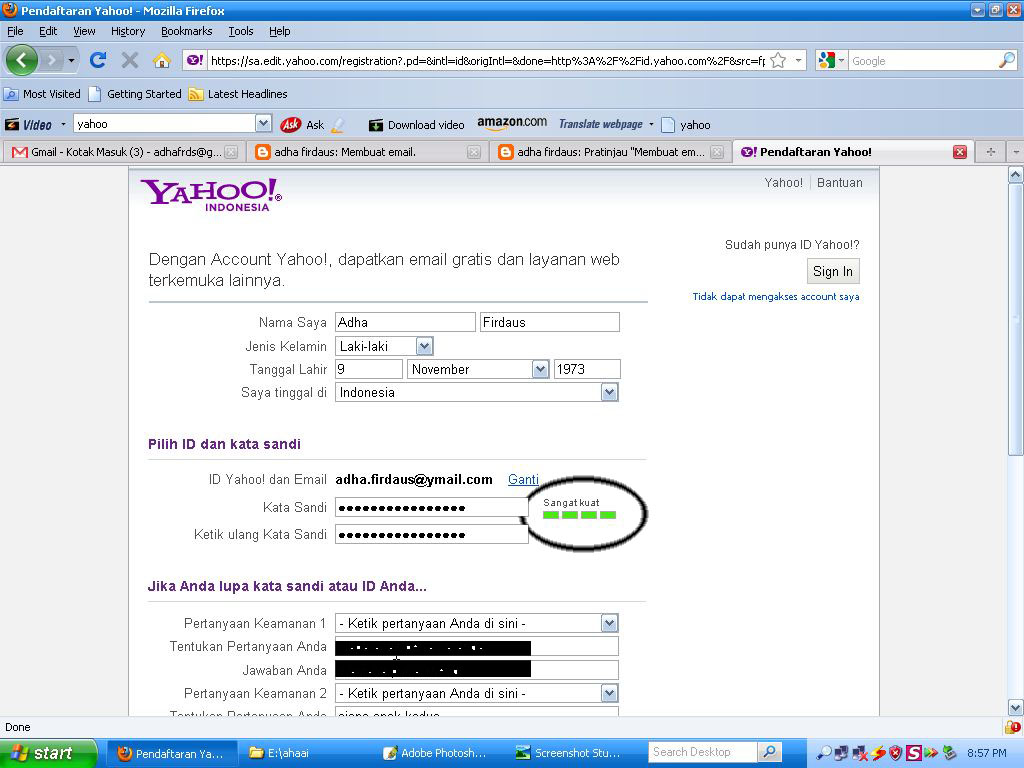The image size is (1024, 768).
Task: Close the Pendaftaran Yahoo! tab
Action: pyautogui.click(x=959, y=152)
